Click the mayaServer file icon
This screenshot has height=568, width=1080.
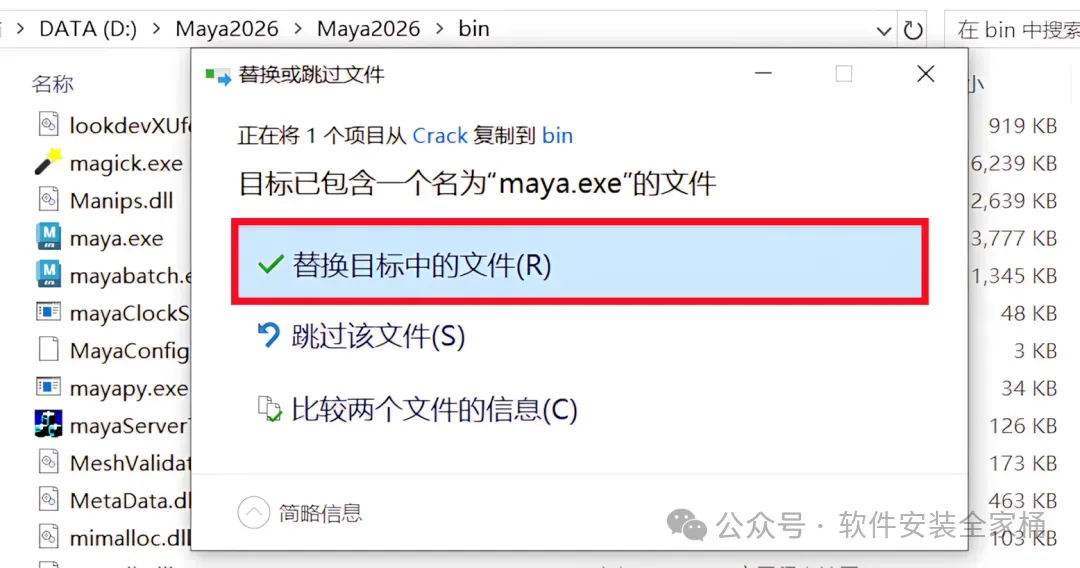[x=48, y=425]
